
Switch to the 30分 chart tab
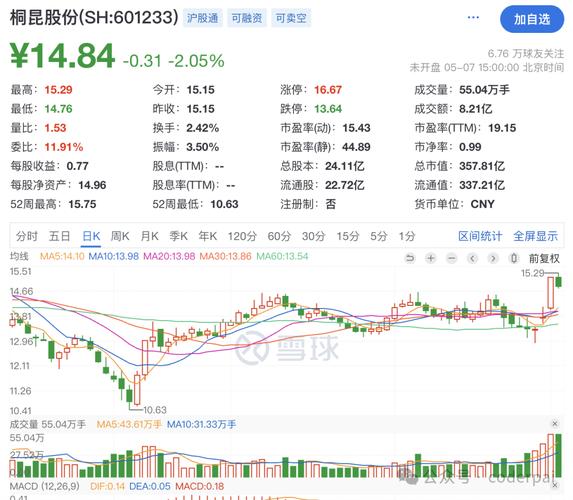pos(314,236)
